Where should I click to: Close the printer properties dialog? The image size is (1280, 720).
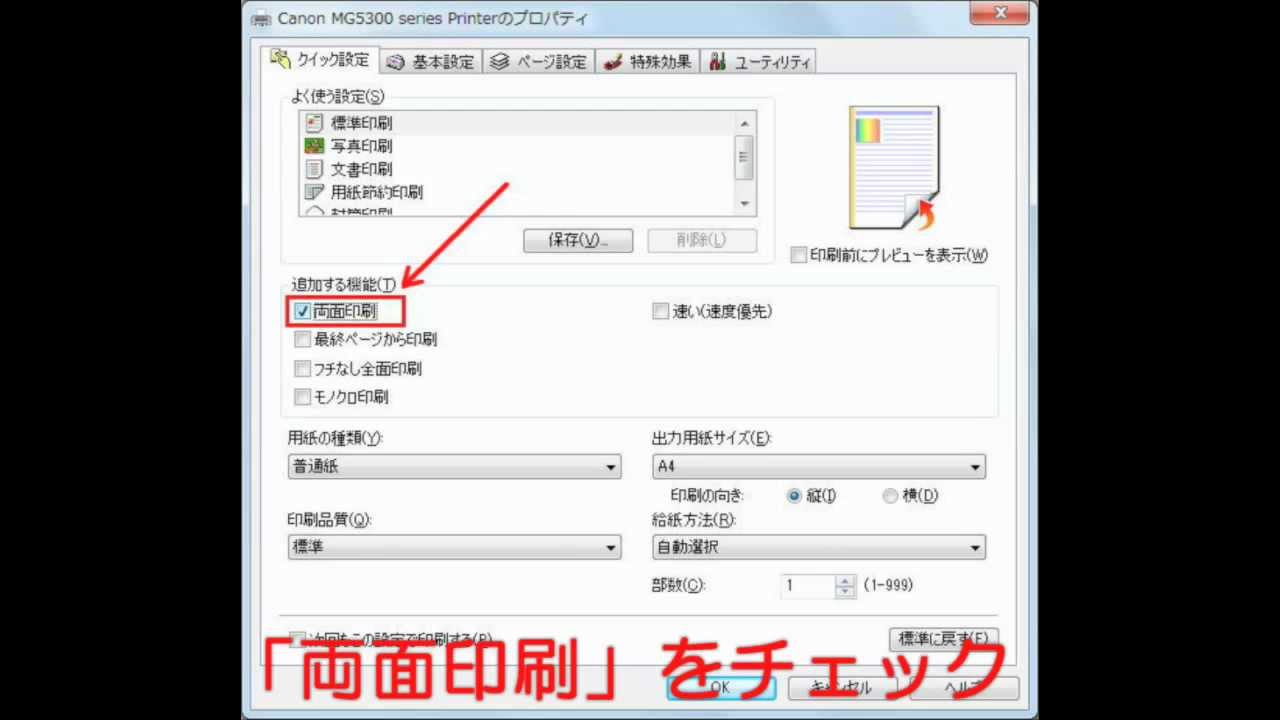tap(1000, 14)
